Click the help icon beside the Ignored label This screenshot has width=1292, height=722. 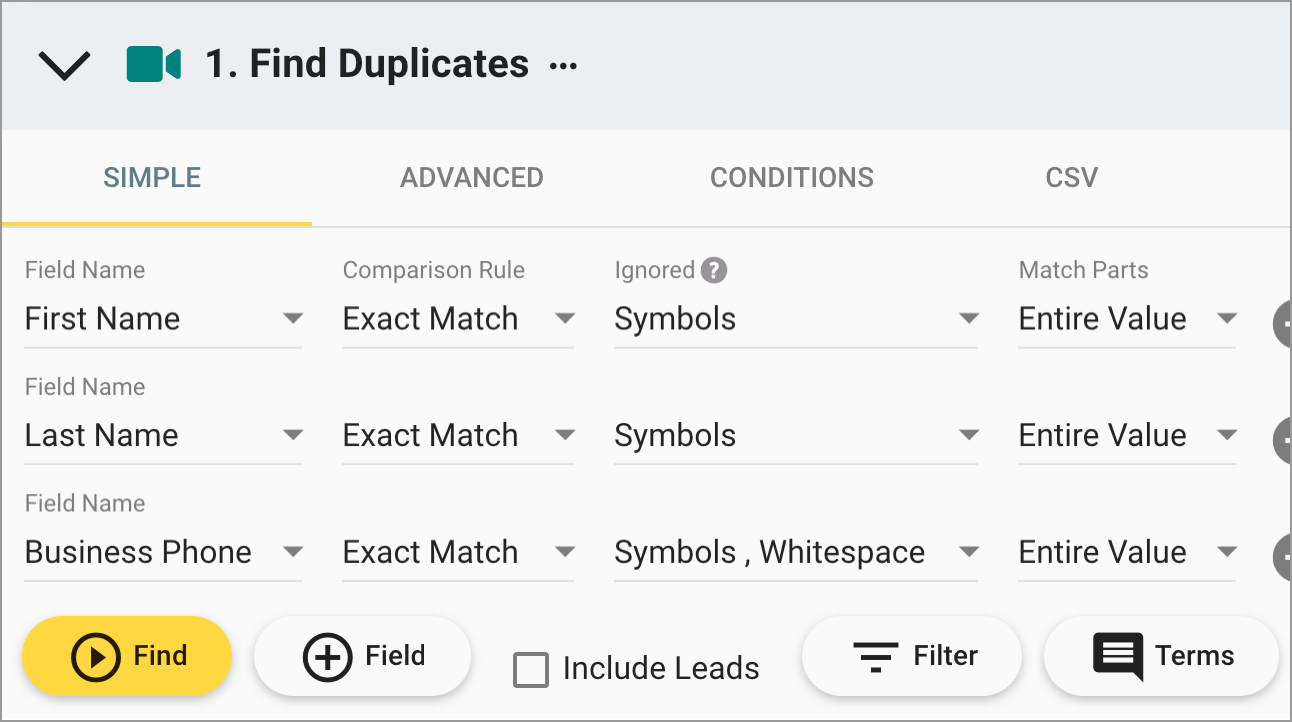coord(716,269)
